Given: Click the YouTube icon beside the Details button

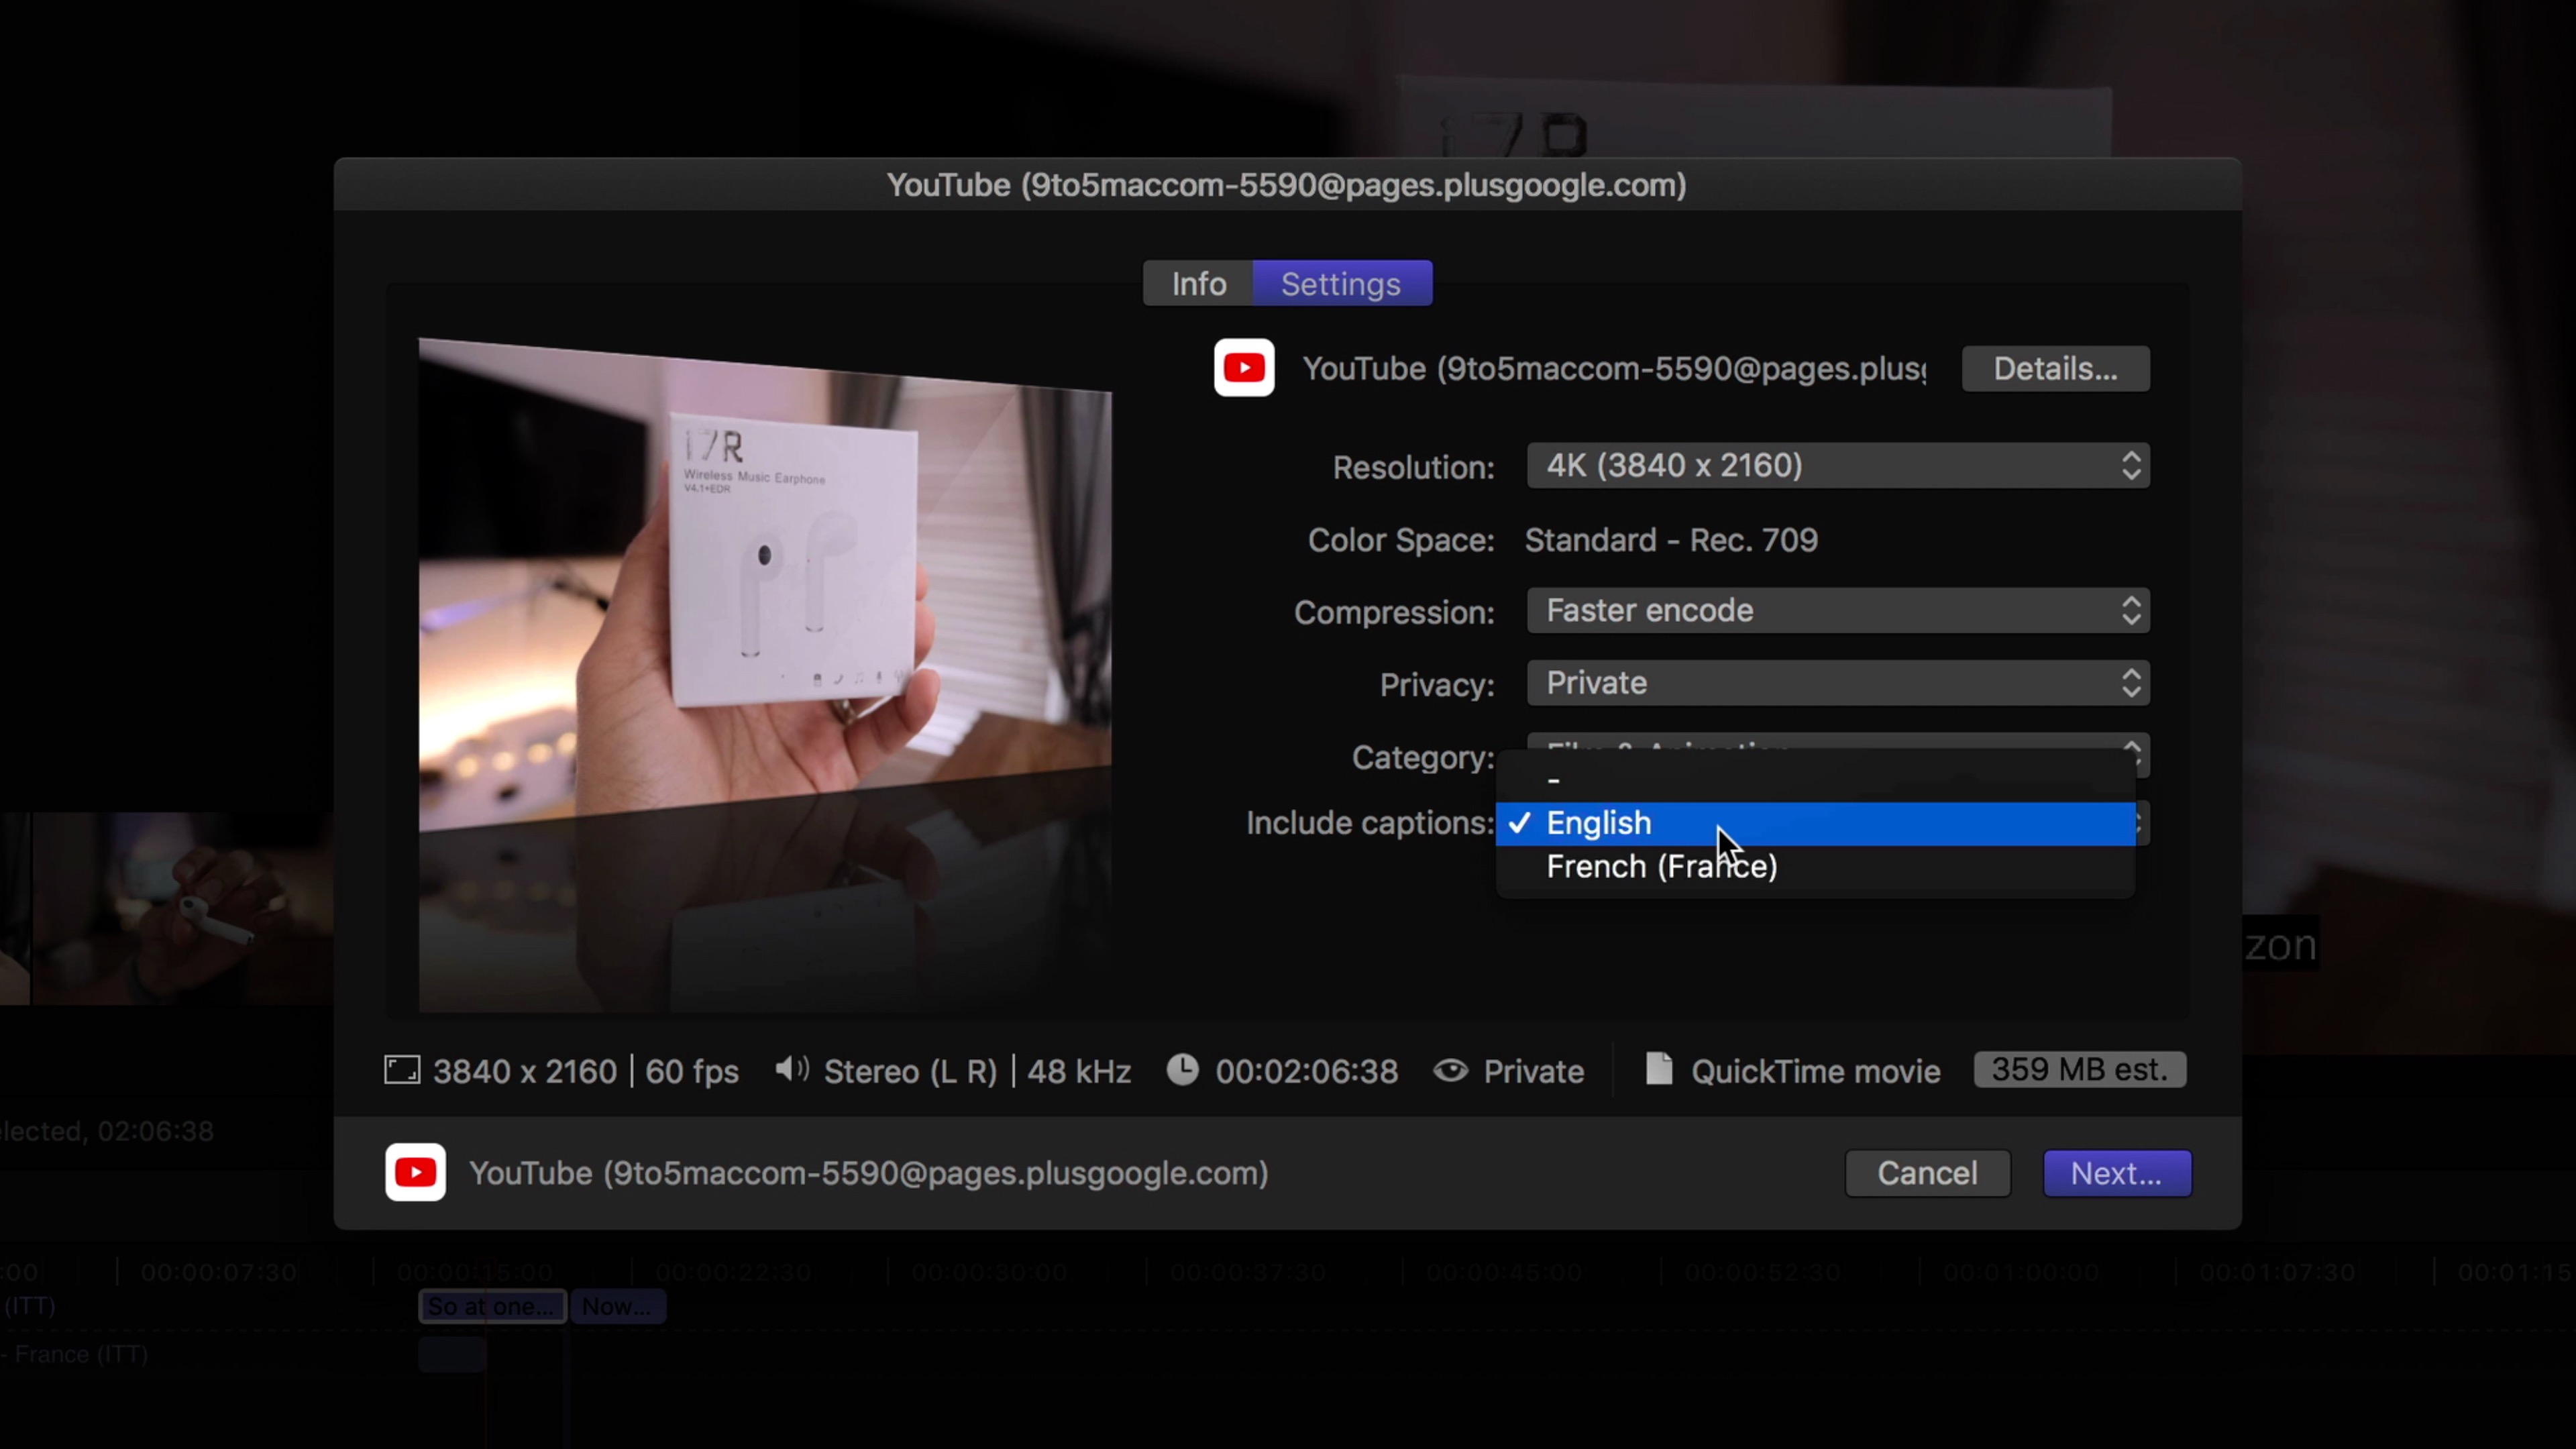Looking at the screenshot, I should 1244,368.
